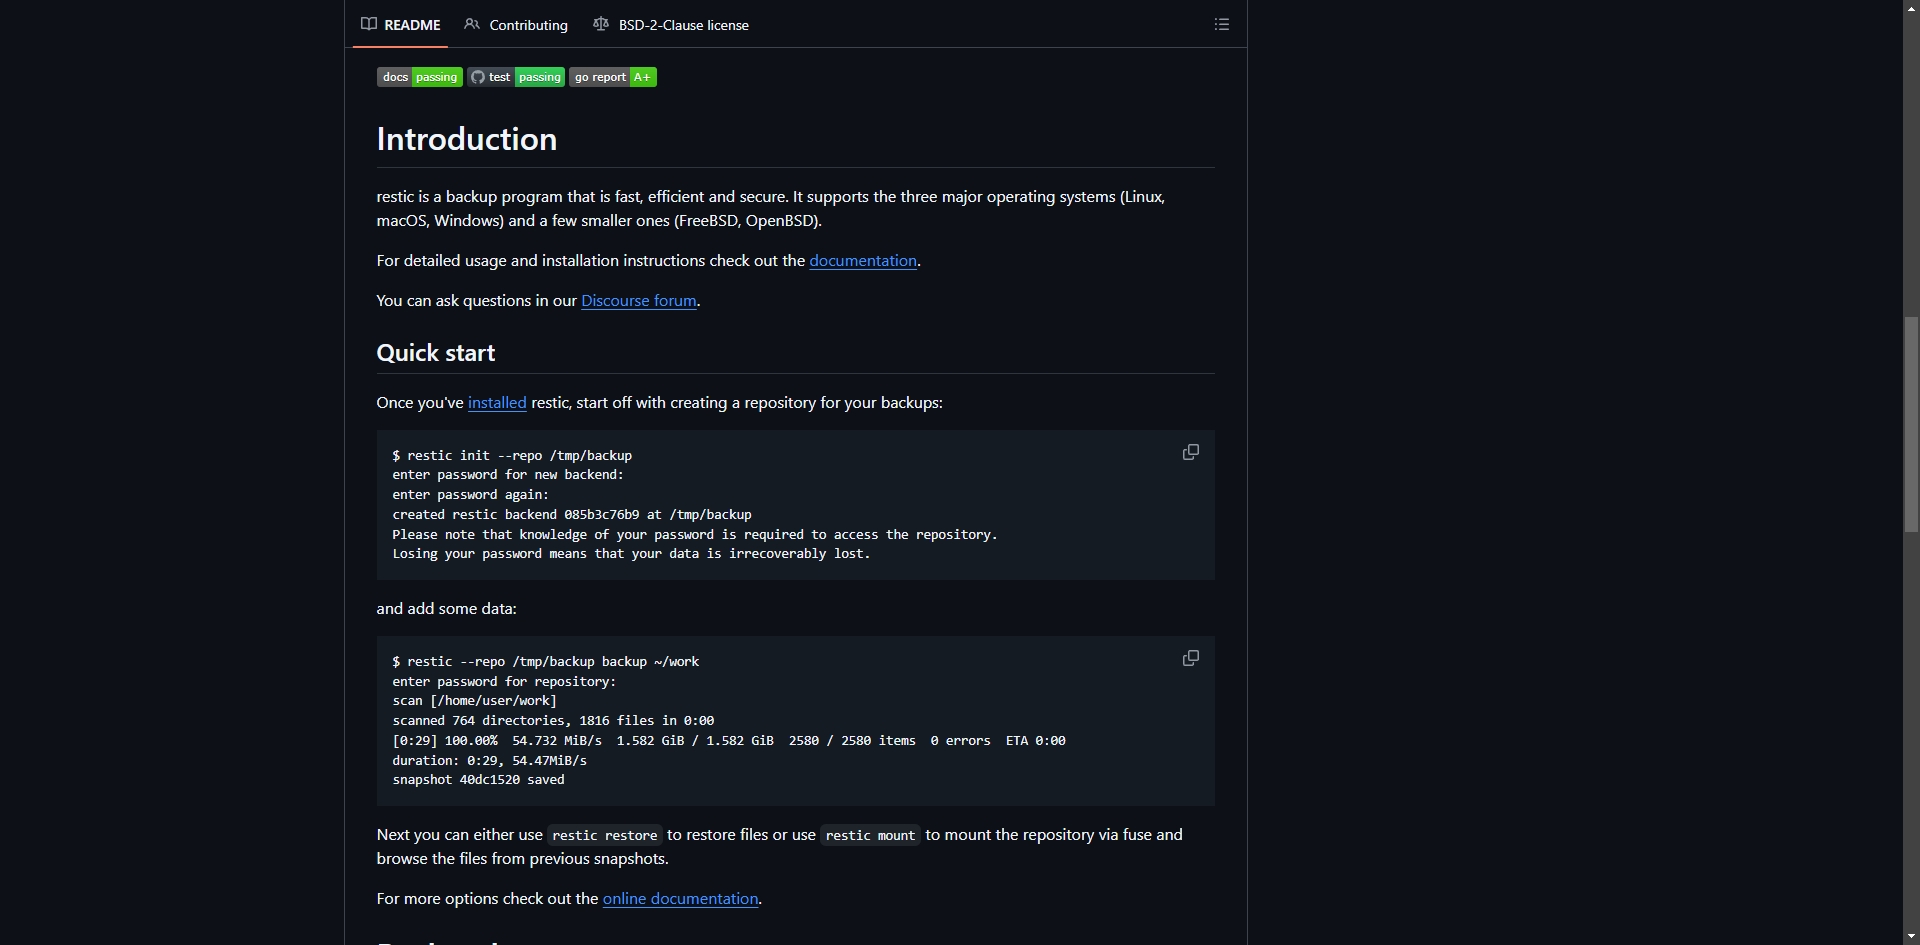
Task: Click the line '$ restic init --repo /tmp/backup'
Action: pos(512,455)
